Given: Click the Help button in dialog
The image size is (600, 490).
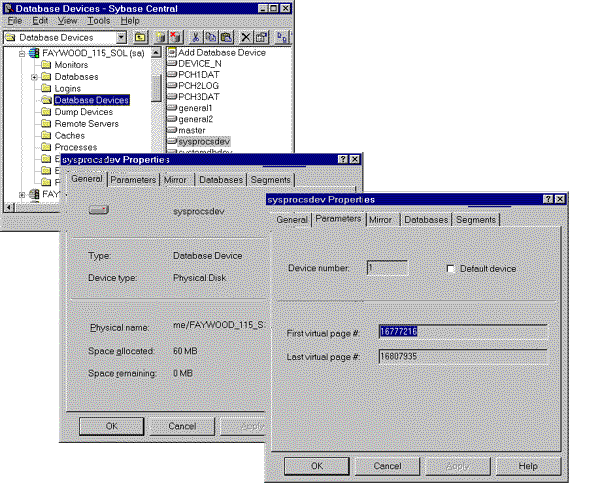Looking at the screenshot, I should pos(528,466).
